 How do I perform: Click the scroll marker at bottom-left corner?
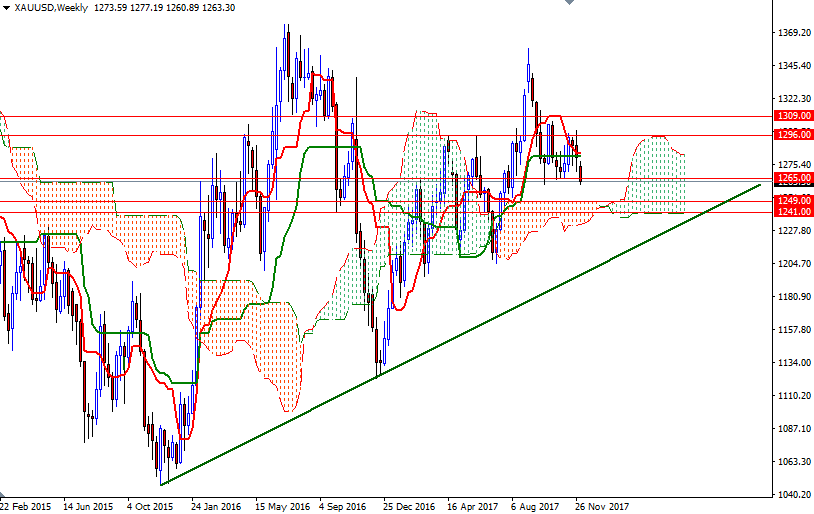pos(3,494)
